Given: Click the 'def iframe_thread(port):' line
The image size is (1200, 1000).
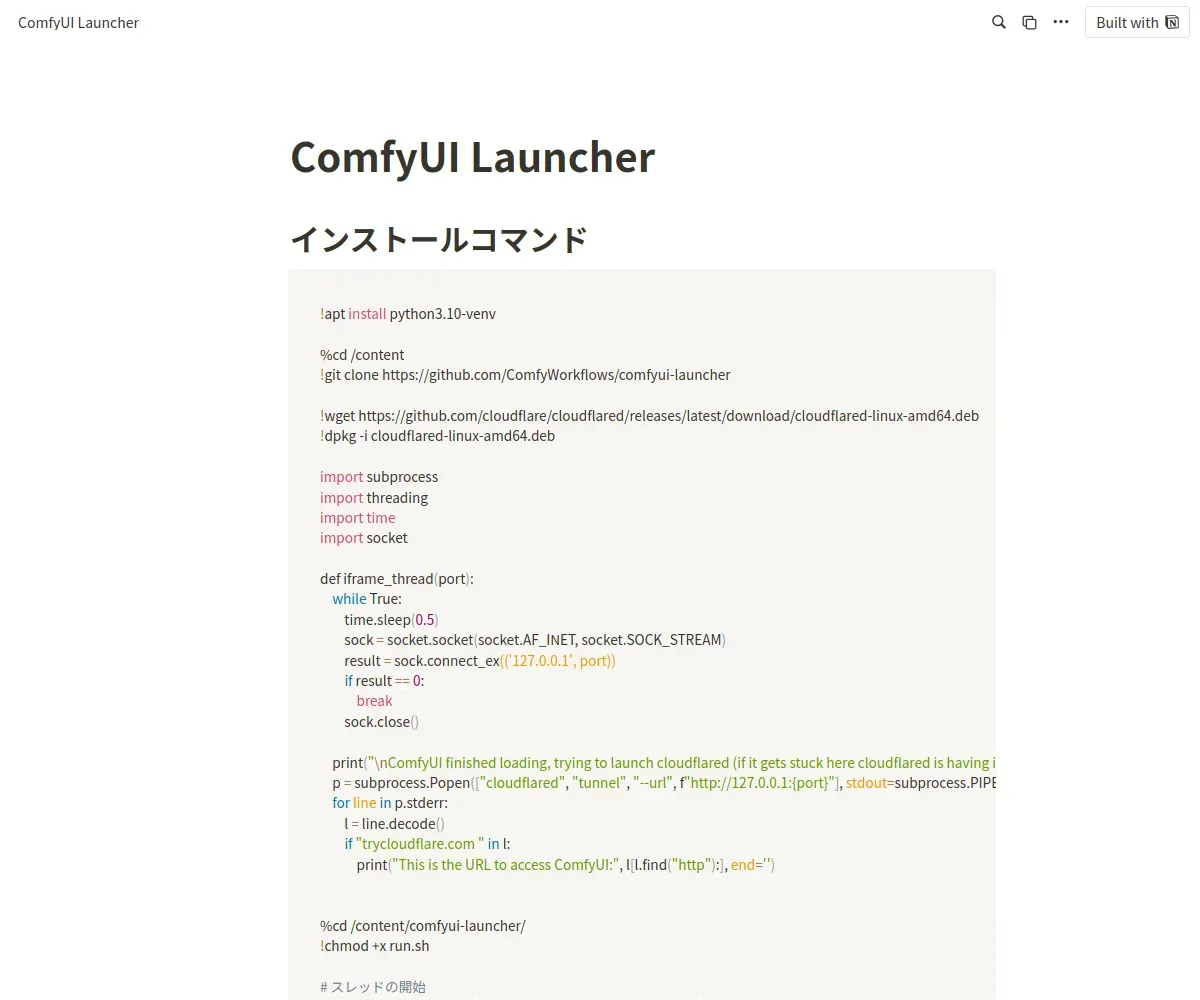Looking at the screenshot, I should click(x=397, y=579).
